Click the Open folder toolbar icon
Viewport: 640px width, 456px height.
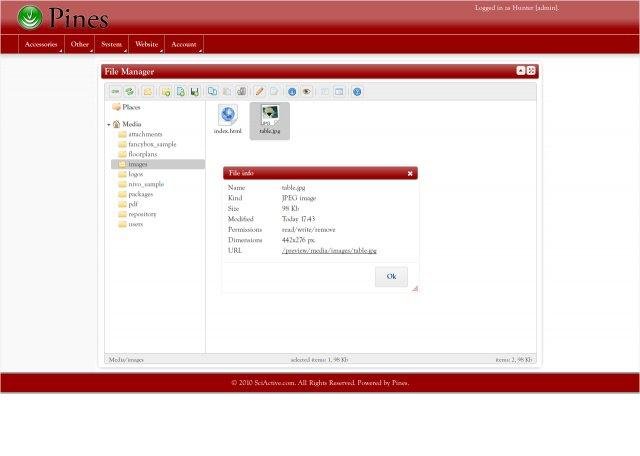(x=148, y=91)
